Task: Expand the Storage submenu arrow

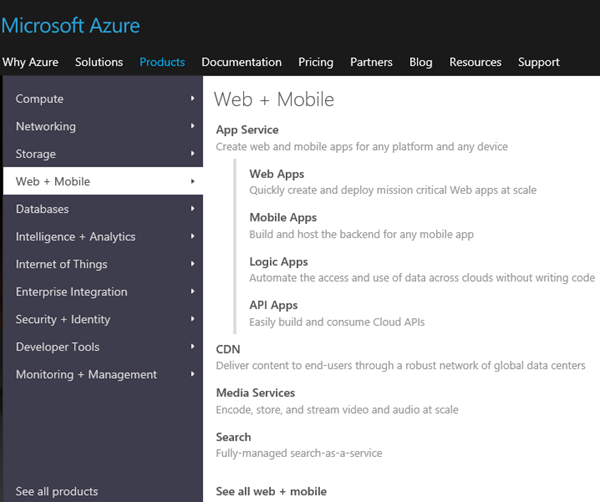Action: 192,154
